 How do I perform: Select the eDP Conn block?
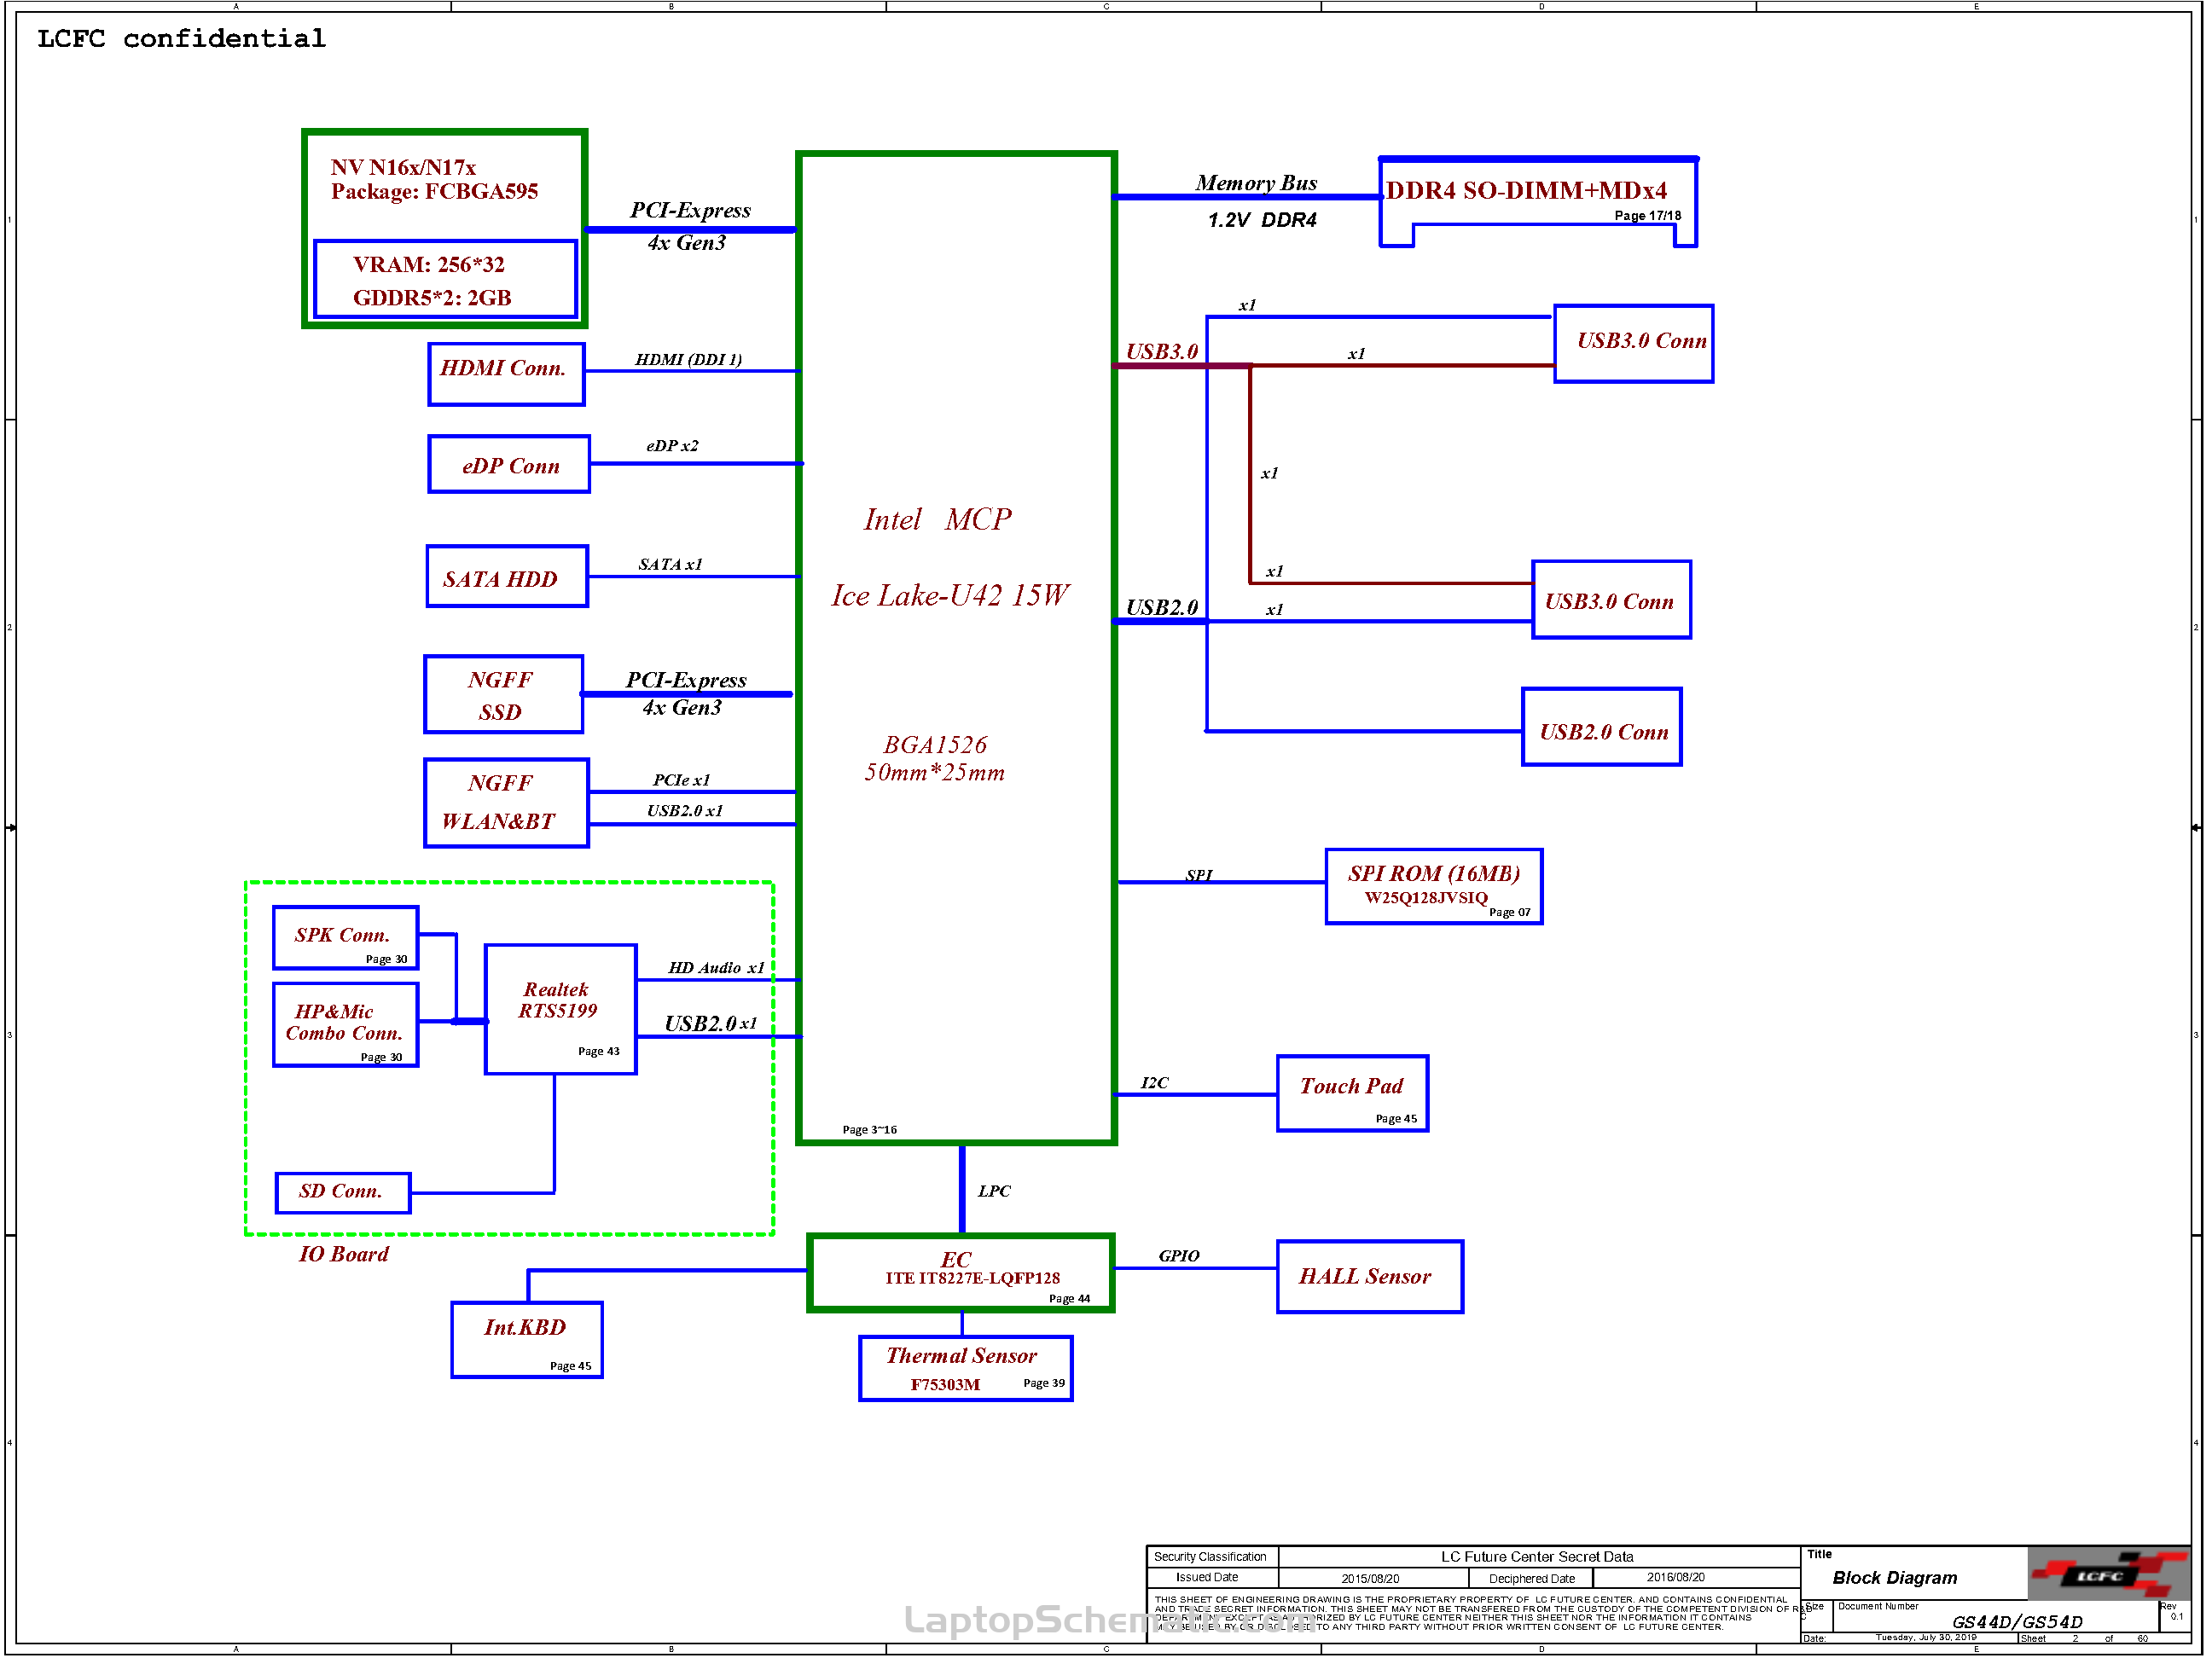point(509,464)
